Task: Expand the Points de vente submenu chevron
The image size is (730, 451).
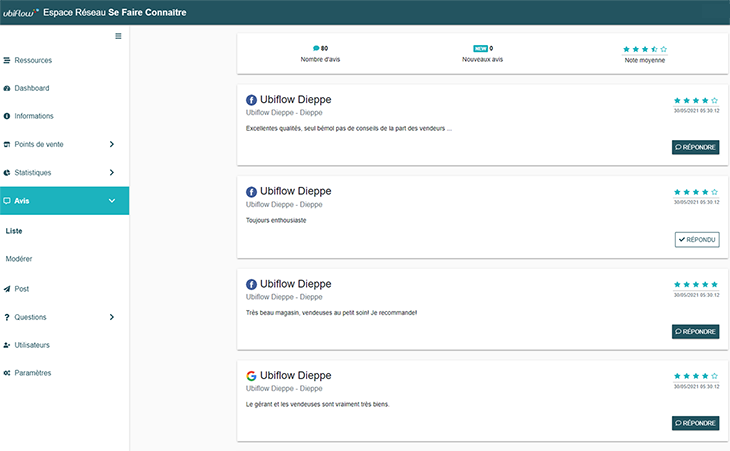Action: [x=112, y=144]
